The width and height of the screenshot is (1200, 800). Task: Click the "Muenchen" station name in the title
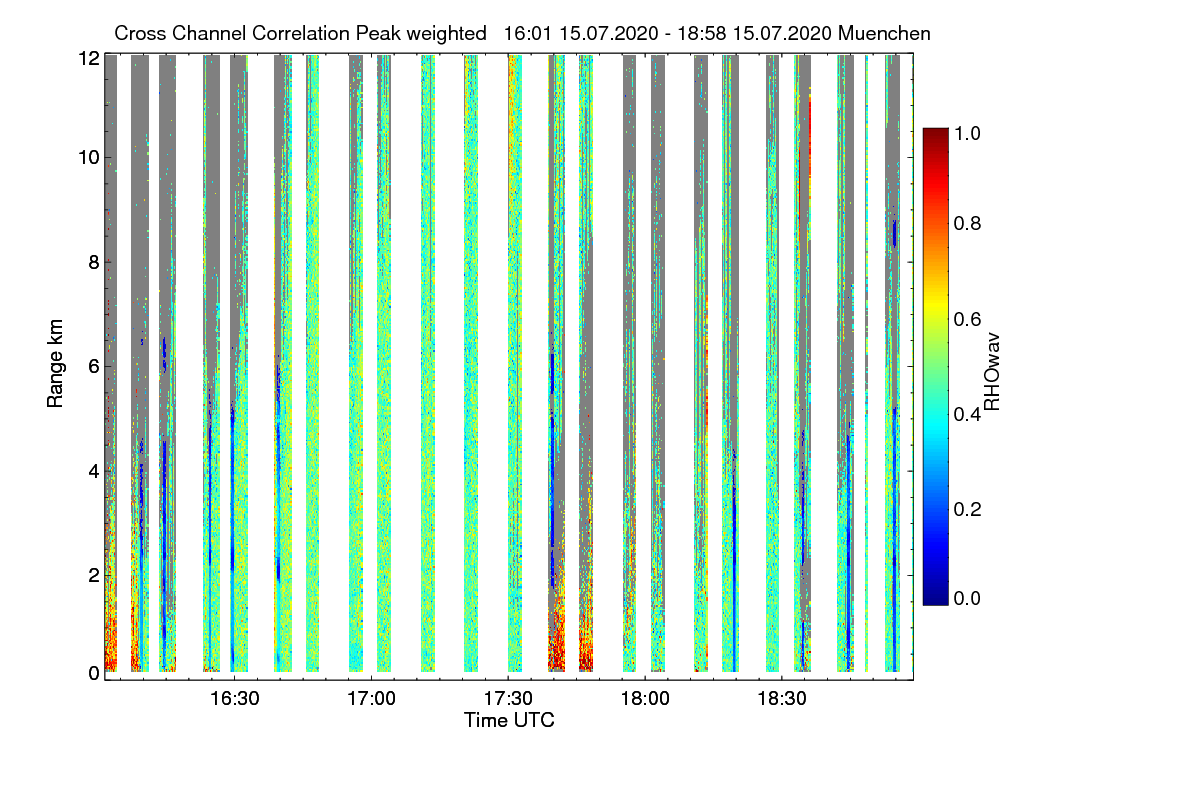coord(885,33)
